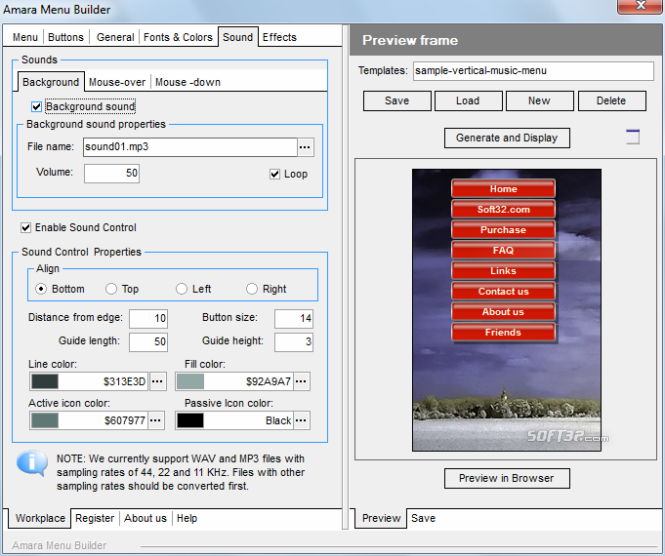Click the New template button

pos(539,101)
